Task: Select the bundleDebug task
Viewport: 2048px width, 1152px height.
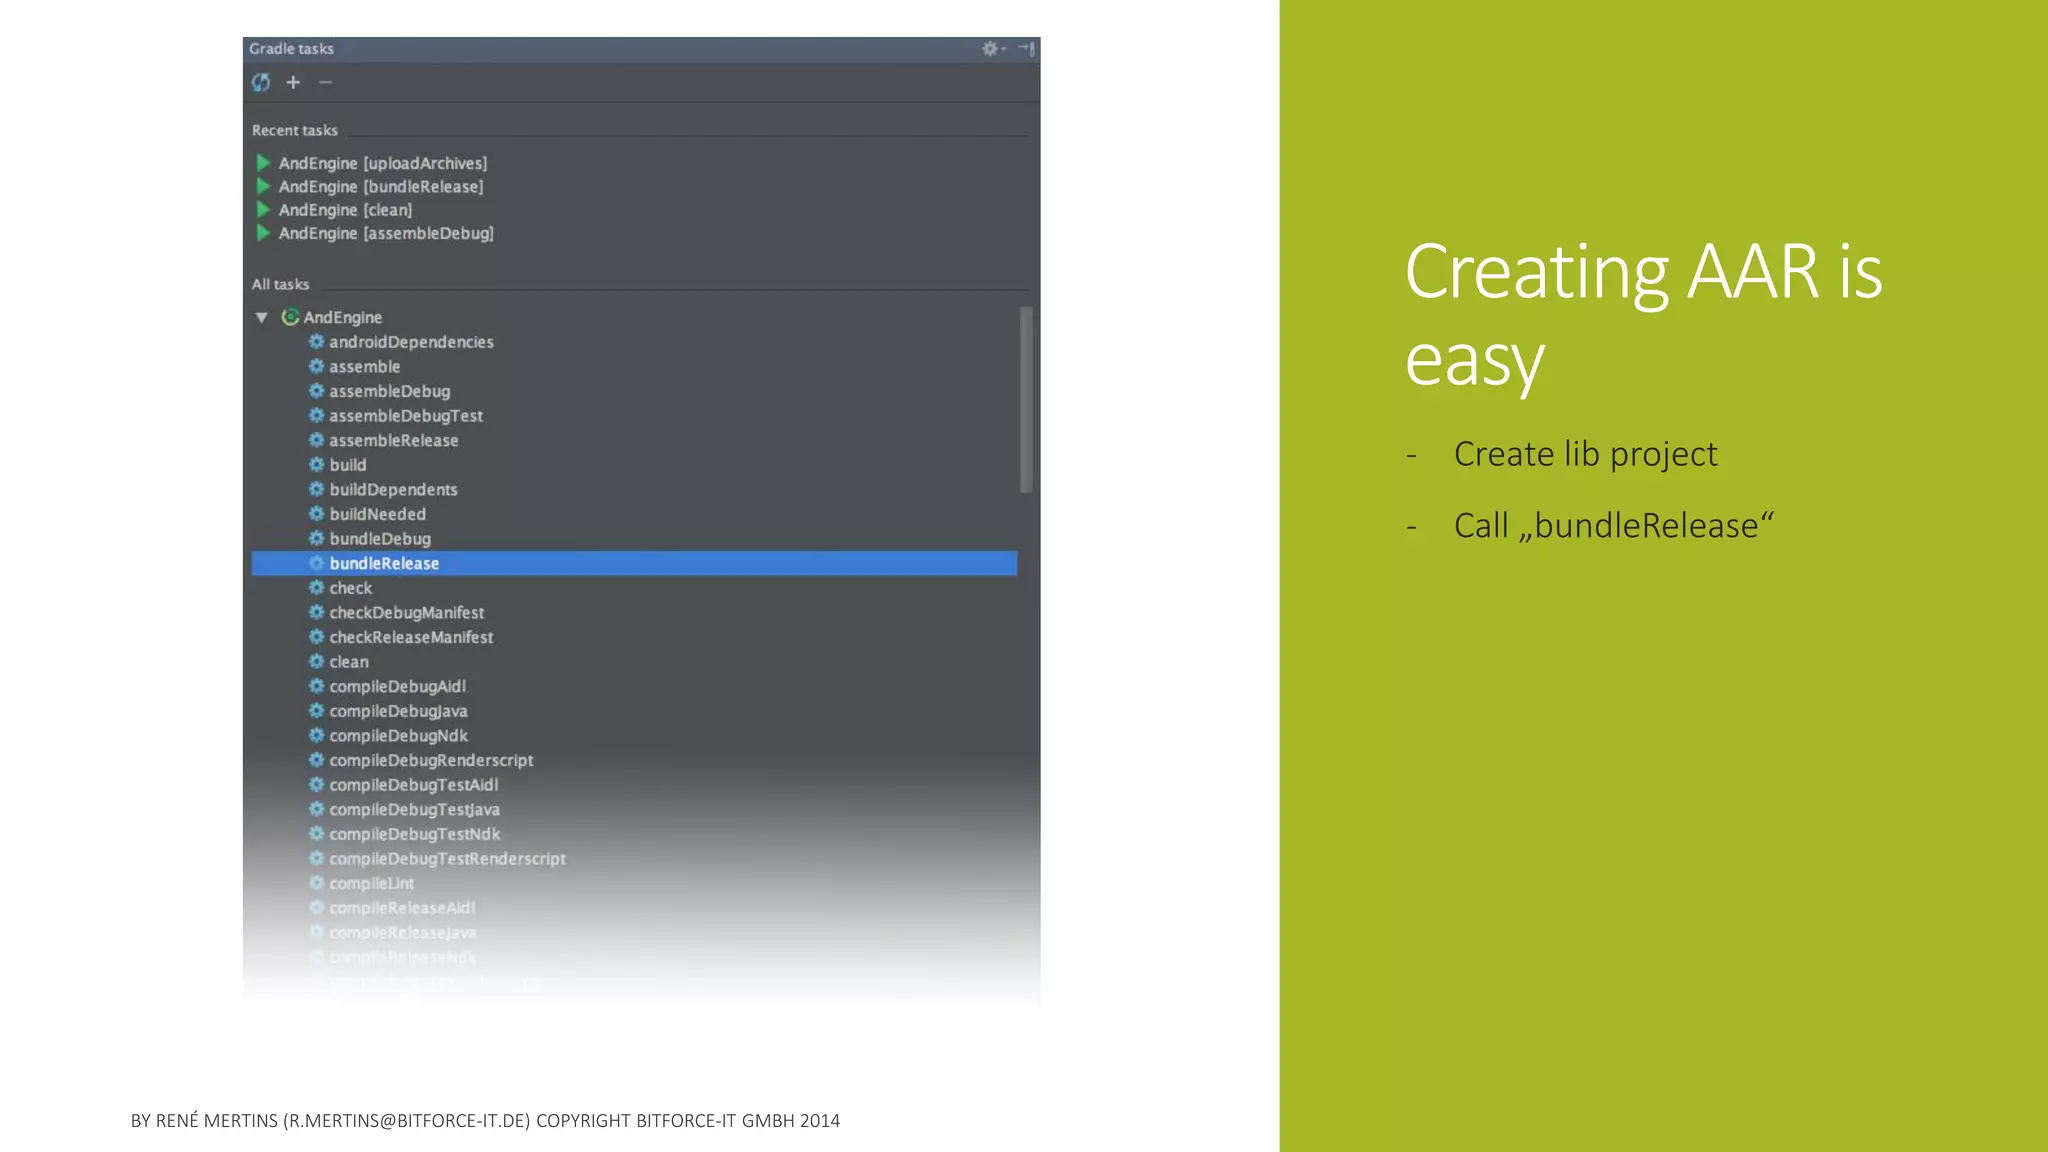Action: (x=370, y=539)
